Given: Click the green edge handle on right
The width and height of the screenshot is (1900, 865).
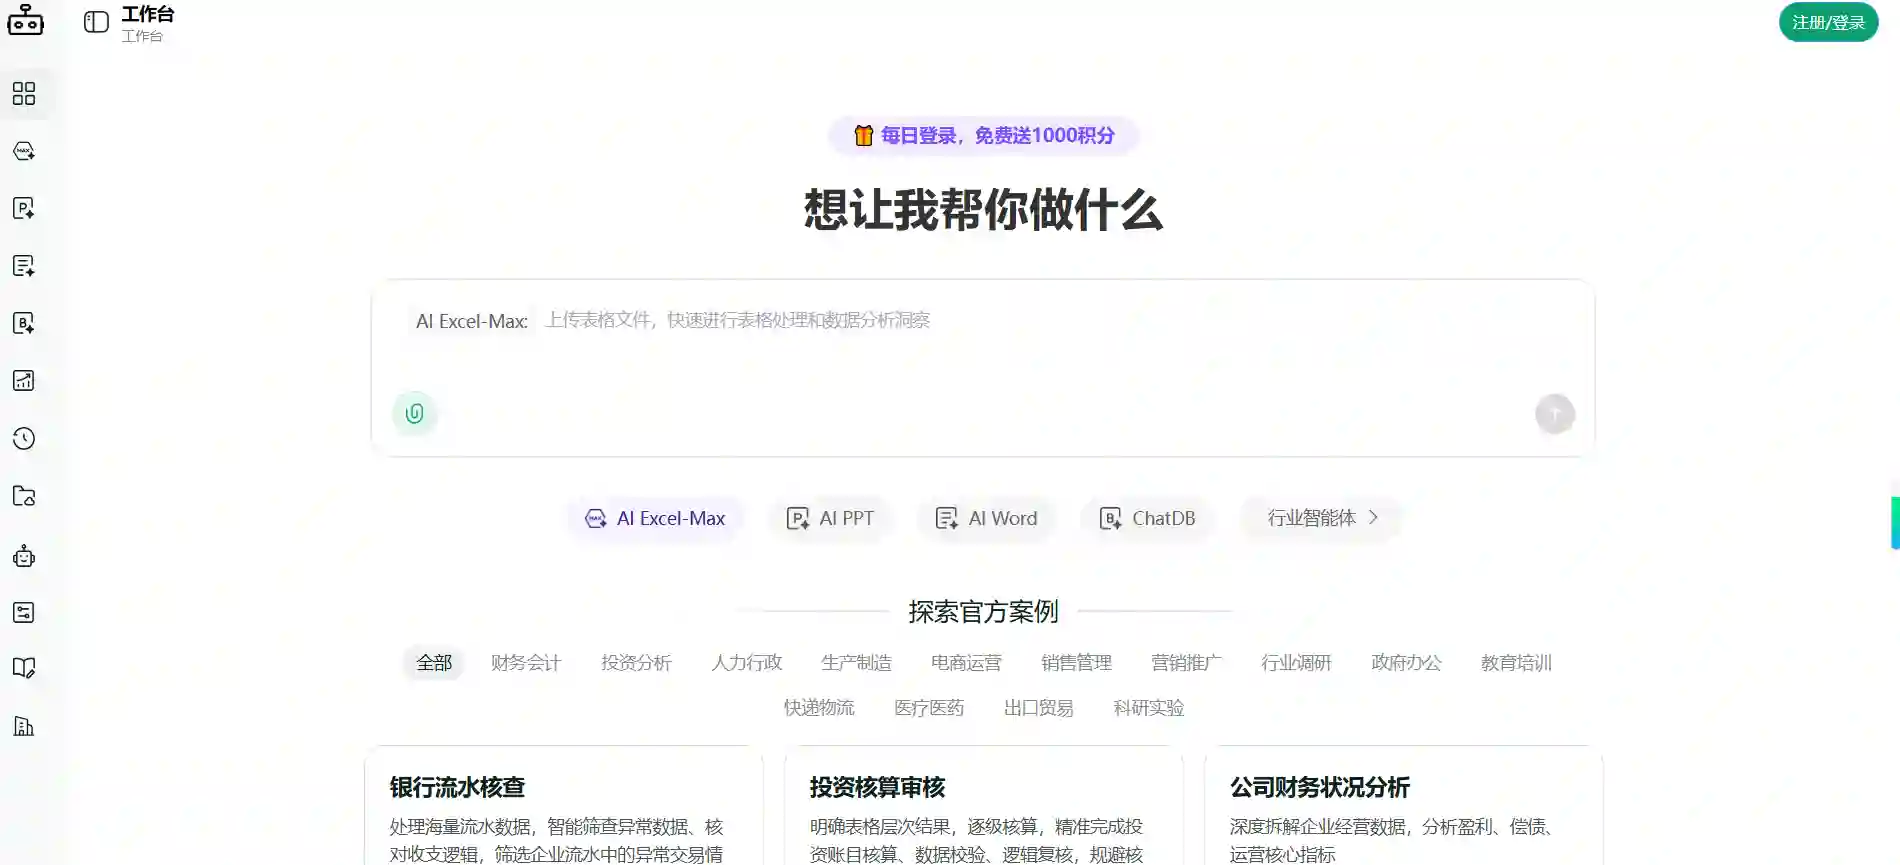Looking at the screenshot, I should 1895,523.
